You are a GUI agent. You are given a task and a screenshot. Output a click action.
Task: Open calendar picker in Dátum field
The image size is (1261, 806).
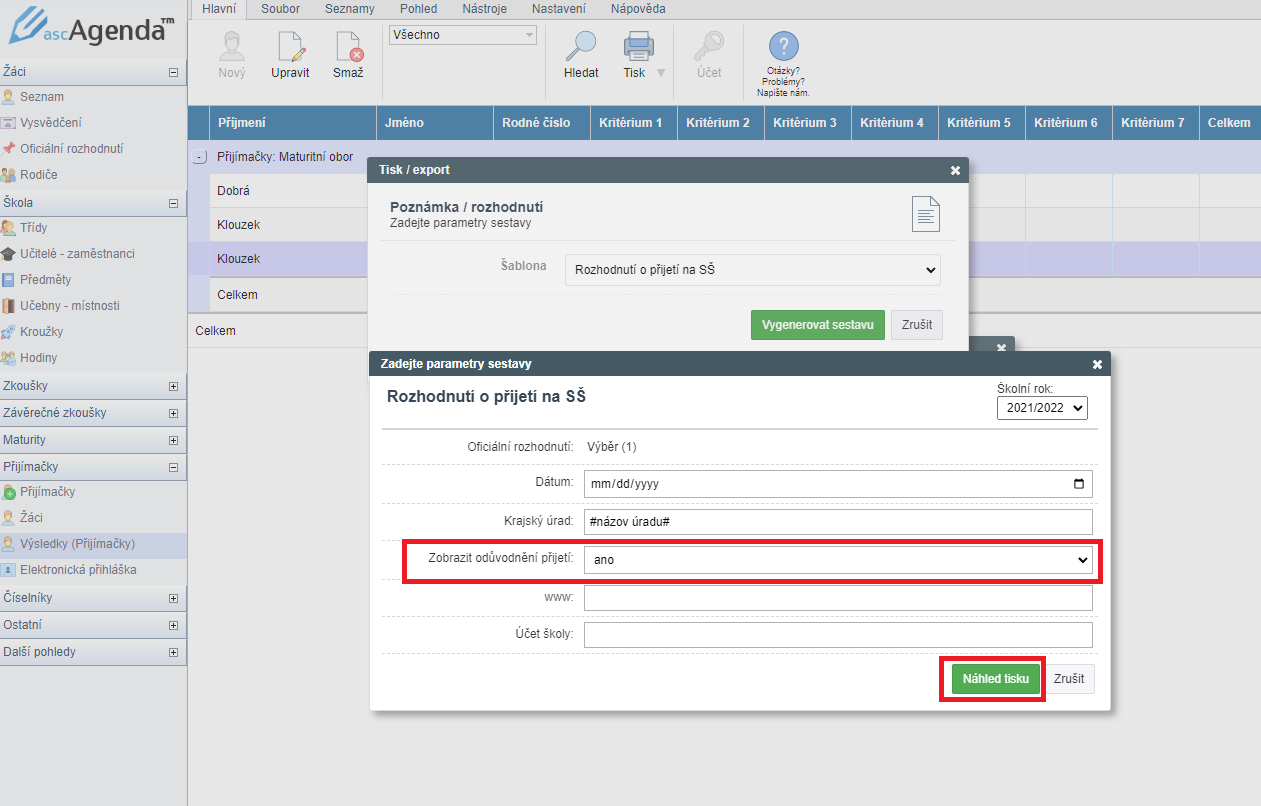1078,484
